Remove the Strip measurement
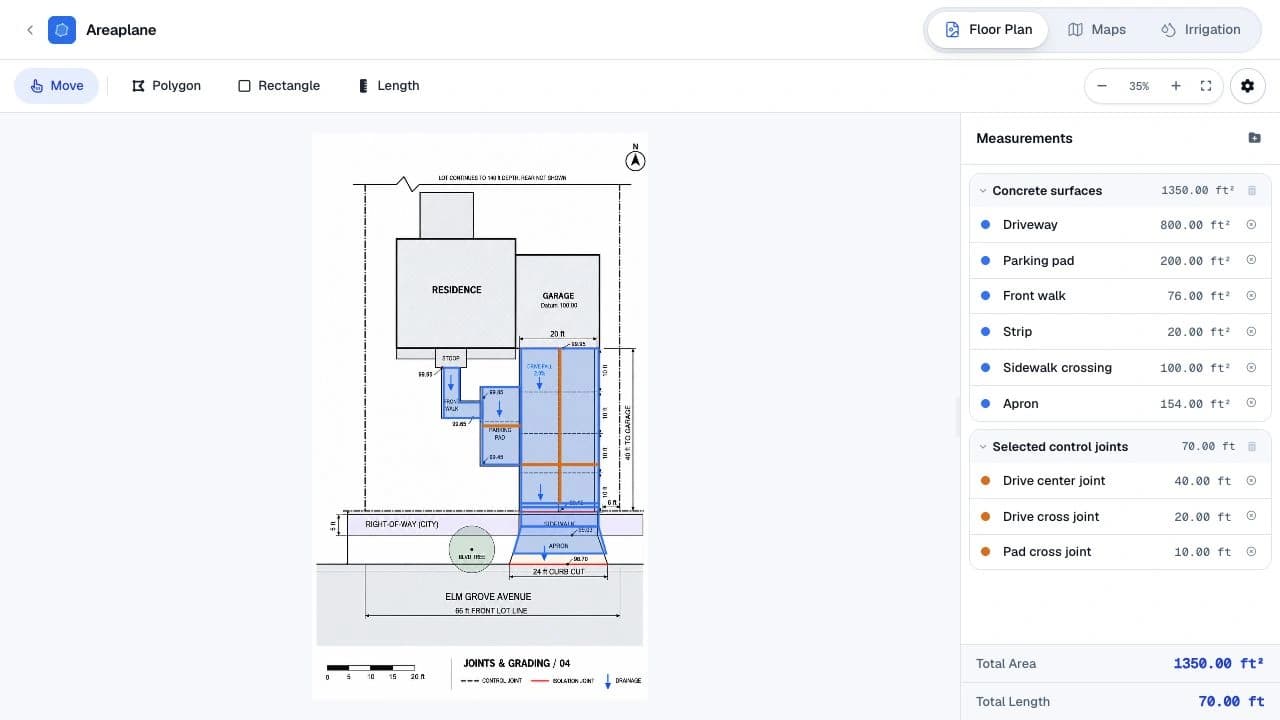Image resolution: width=1280 pixels, height=720 pixels. click(1251, 332)
